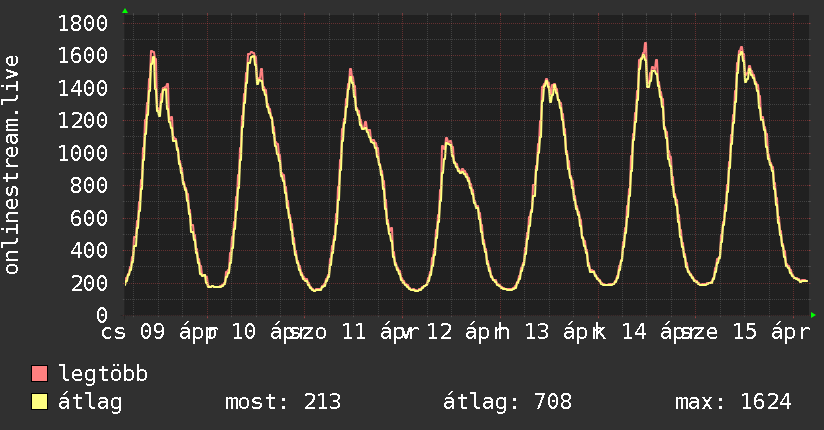The width and height of the screenshot is (824, 430).
Task: Click the 1400 y-axis label
Action: 83,88
